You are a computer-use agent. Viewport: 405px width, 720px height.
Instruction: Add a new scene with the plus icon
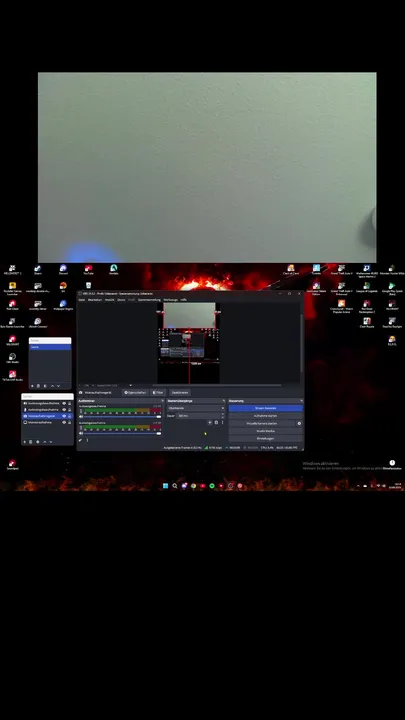tap(32, 386)
